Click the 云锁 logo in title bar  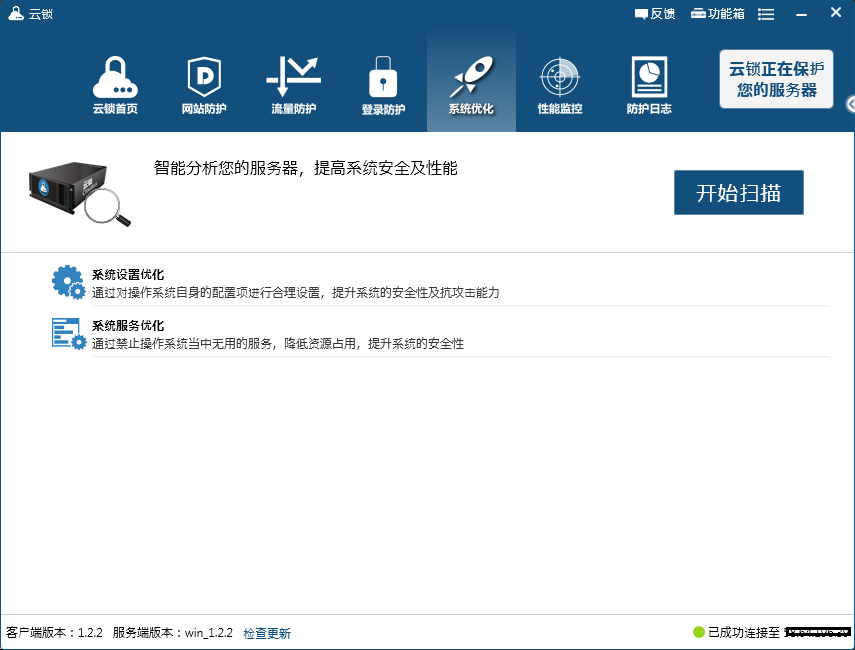16,13
